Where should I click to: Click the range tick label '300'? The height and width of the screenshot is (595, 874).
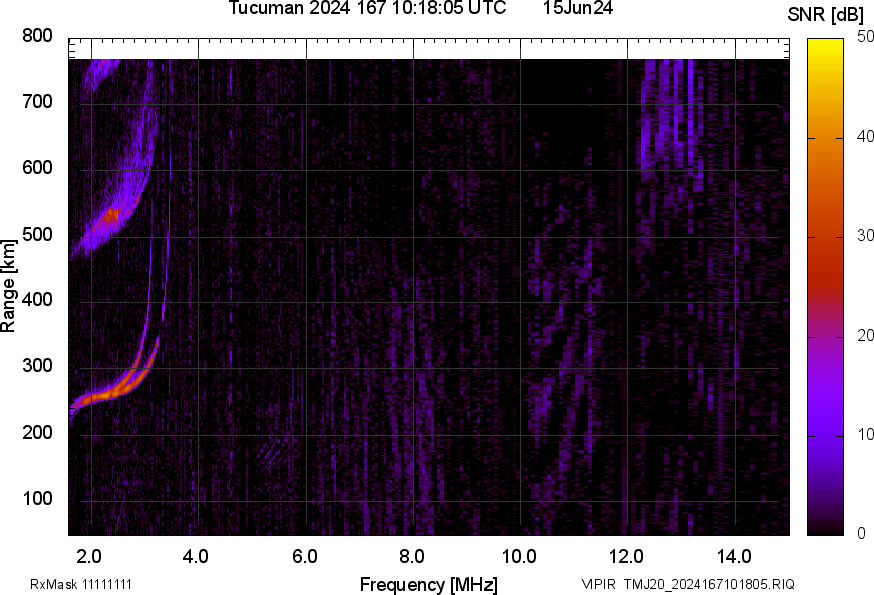click(37, 366)
